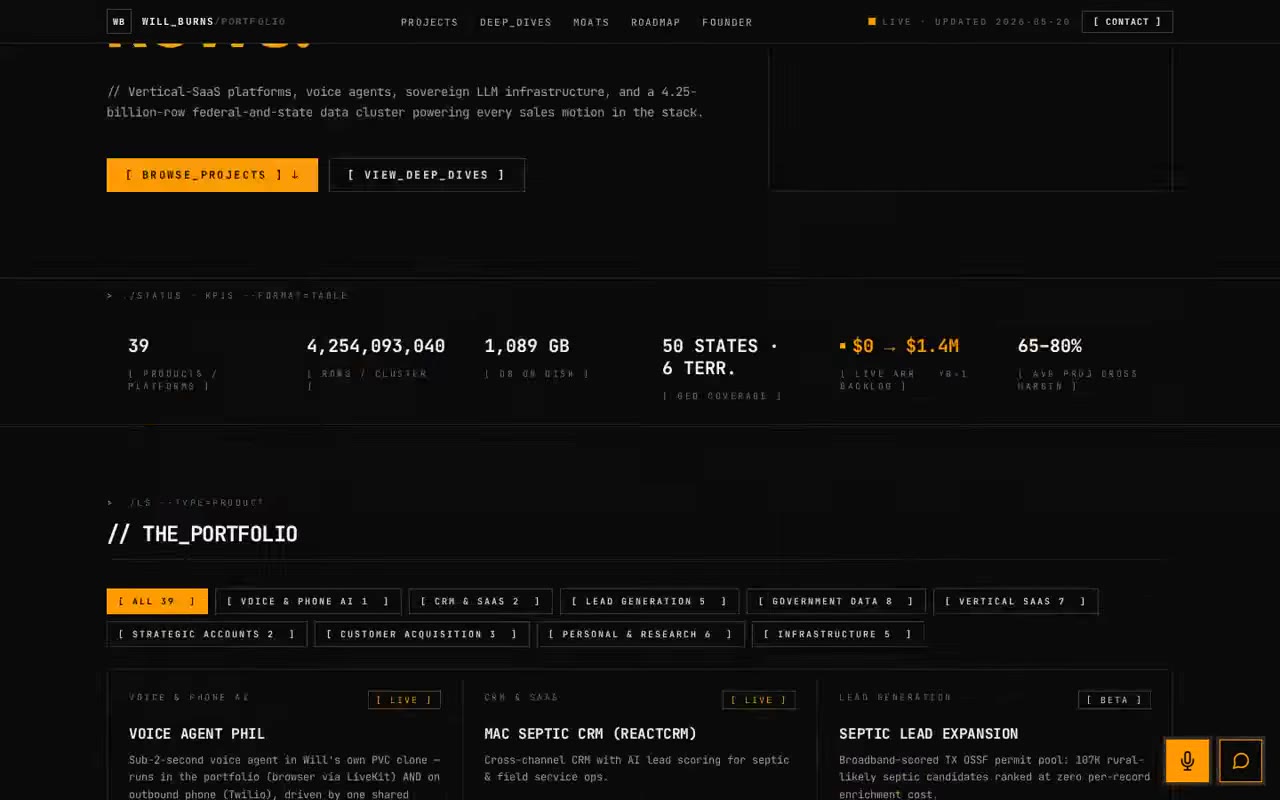This screenshot has height=800, width=1280.
Task: Filter by VERTICAL SAAS 7
Action: tap(1016, 601)
